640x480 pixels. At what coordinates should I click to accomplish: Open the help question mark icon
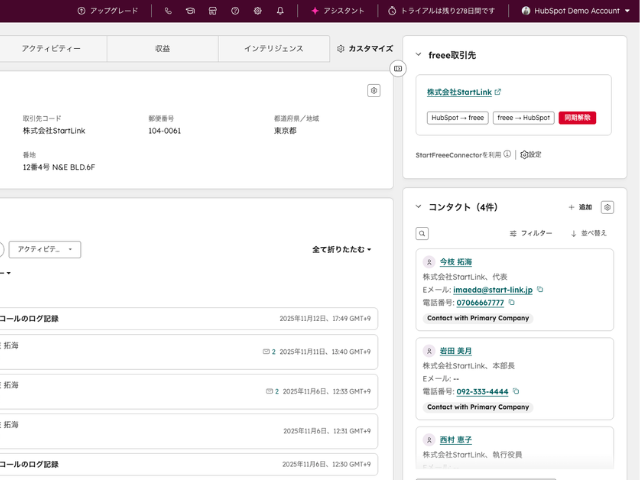235,11
